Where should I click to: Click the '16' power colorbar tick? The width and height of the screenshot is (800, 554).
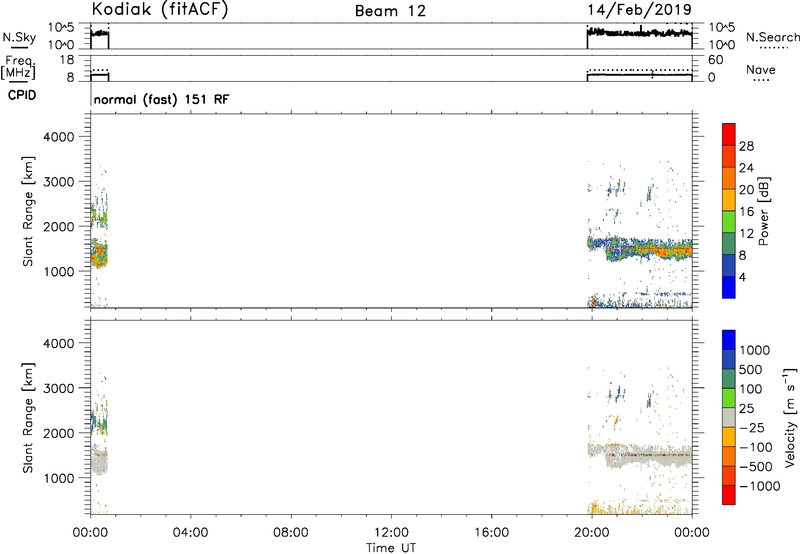click(746, 212)
